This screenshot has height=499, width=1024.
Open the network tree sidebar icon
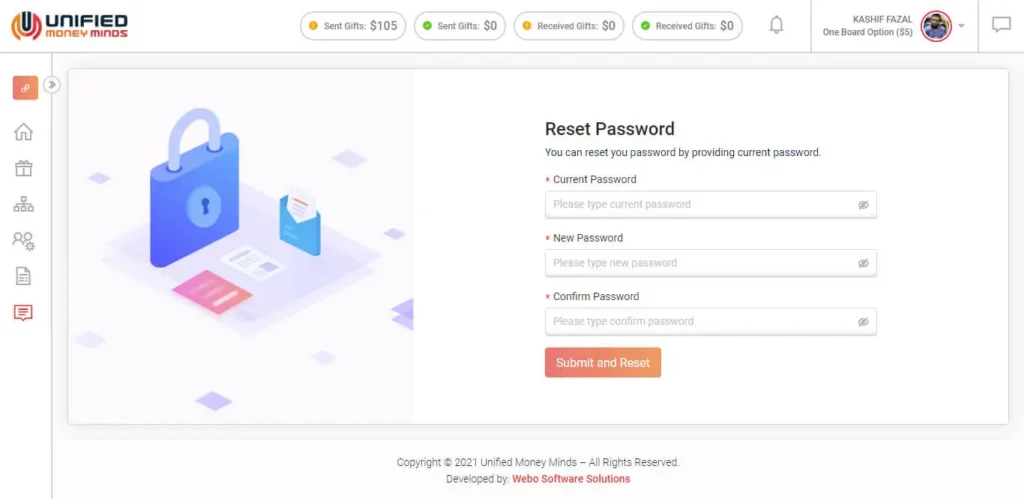tap(23, 204)
